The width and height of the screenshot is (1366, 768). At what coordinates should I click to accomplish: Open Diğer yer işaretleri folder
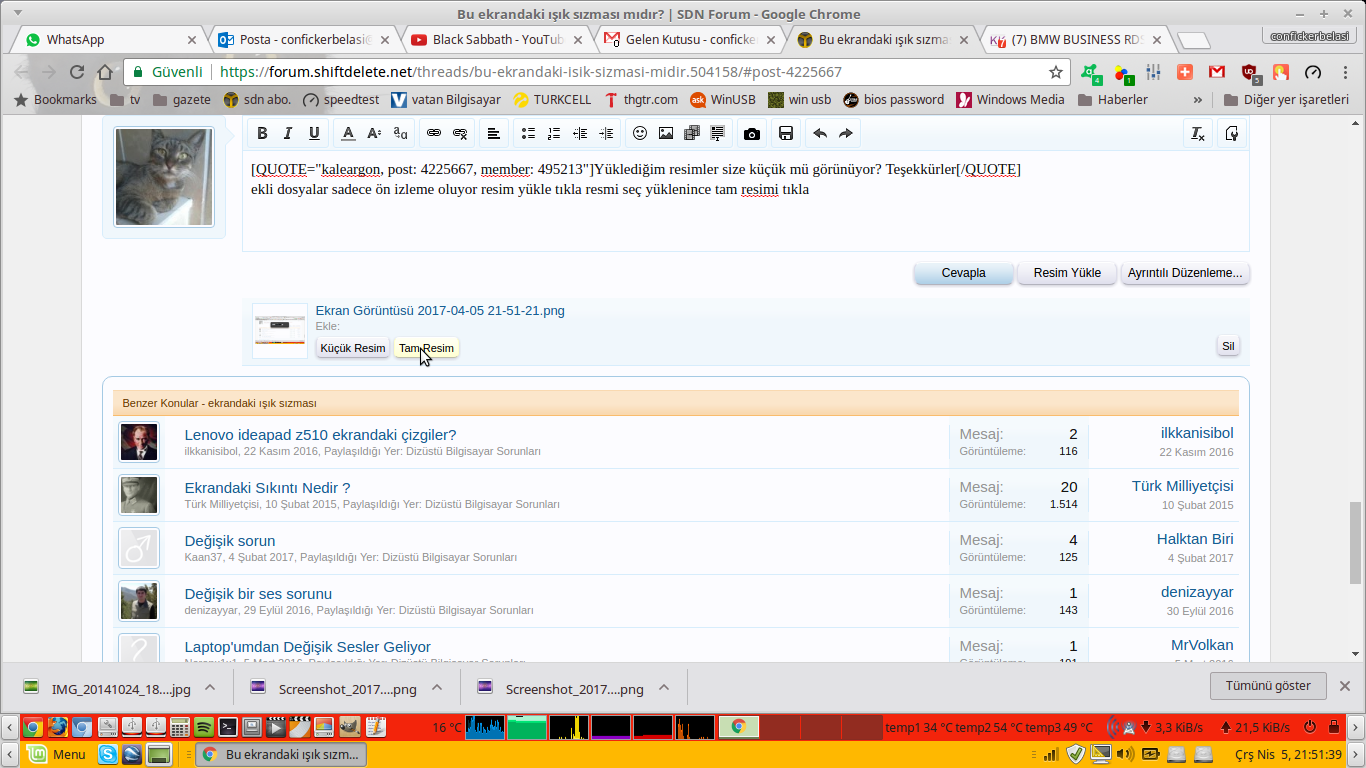[x=1286, y=99]
